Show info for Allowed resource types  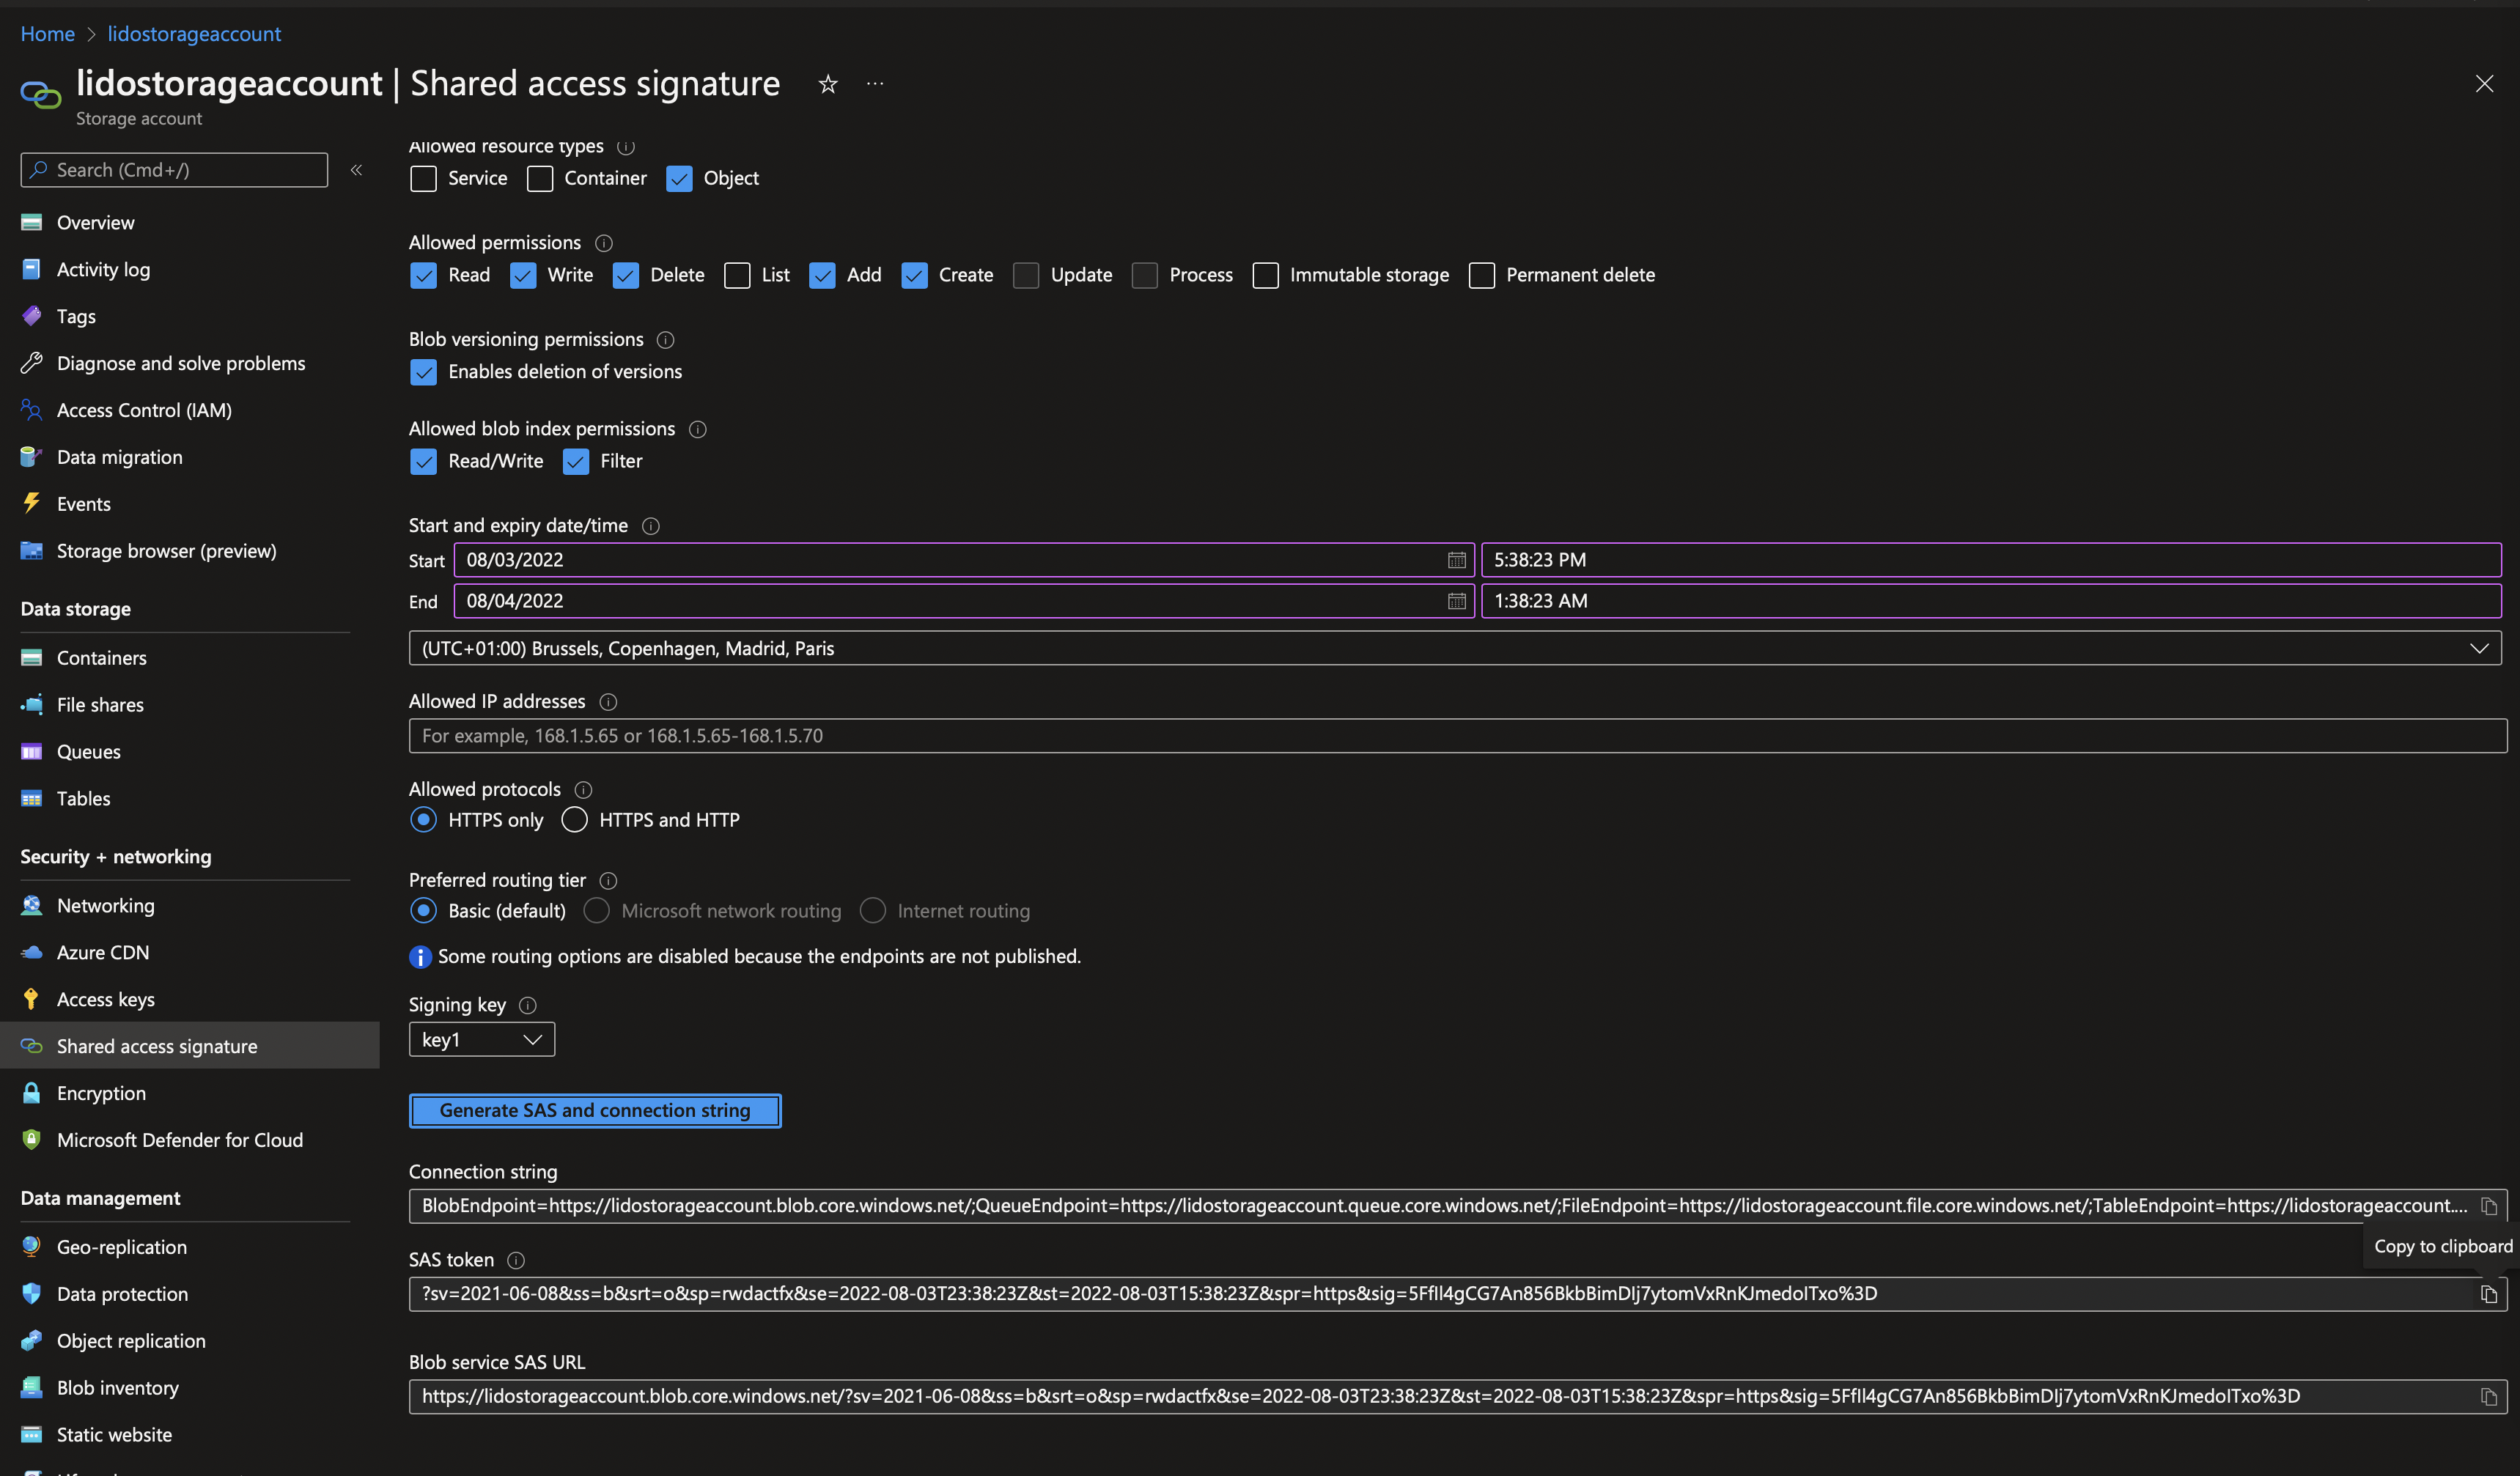(626, 147)
